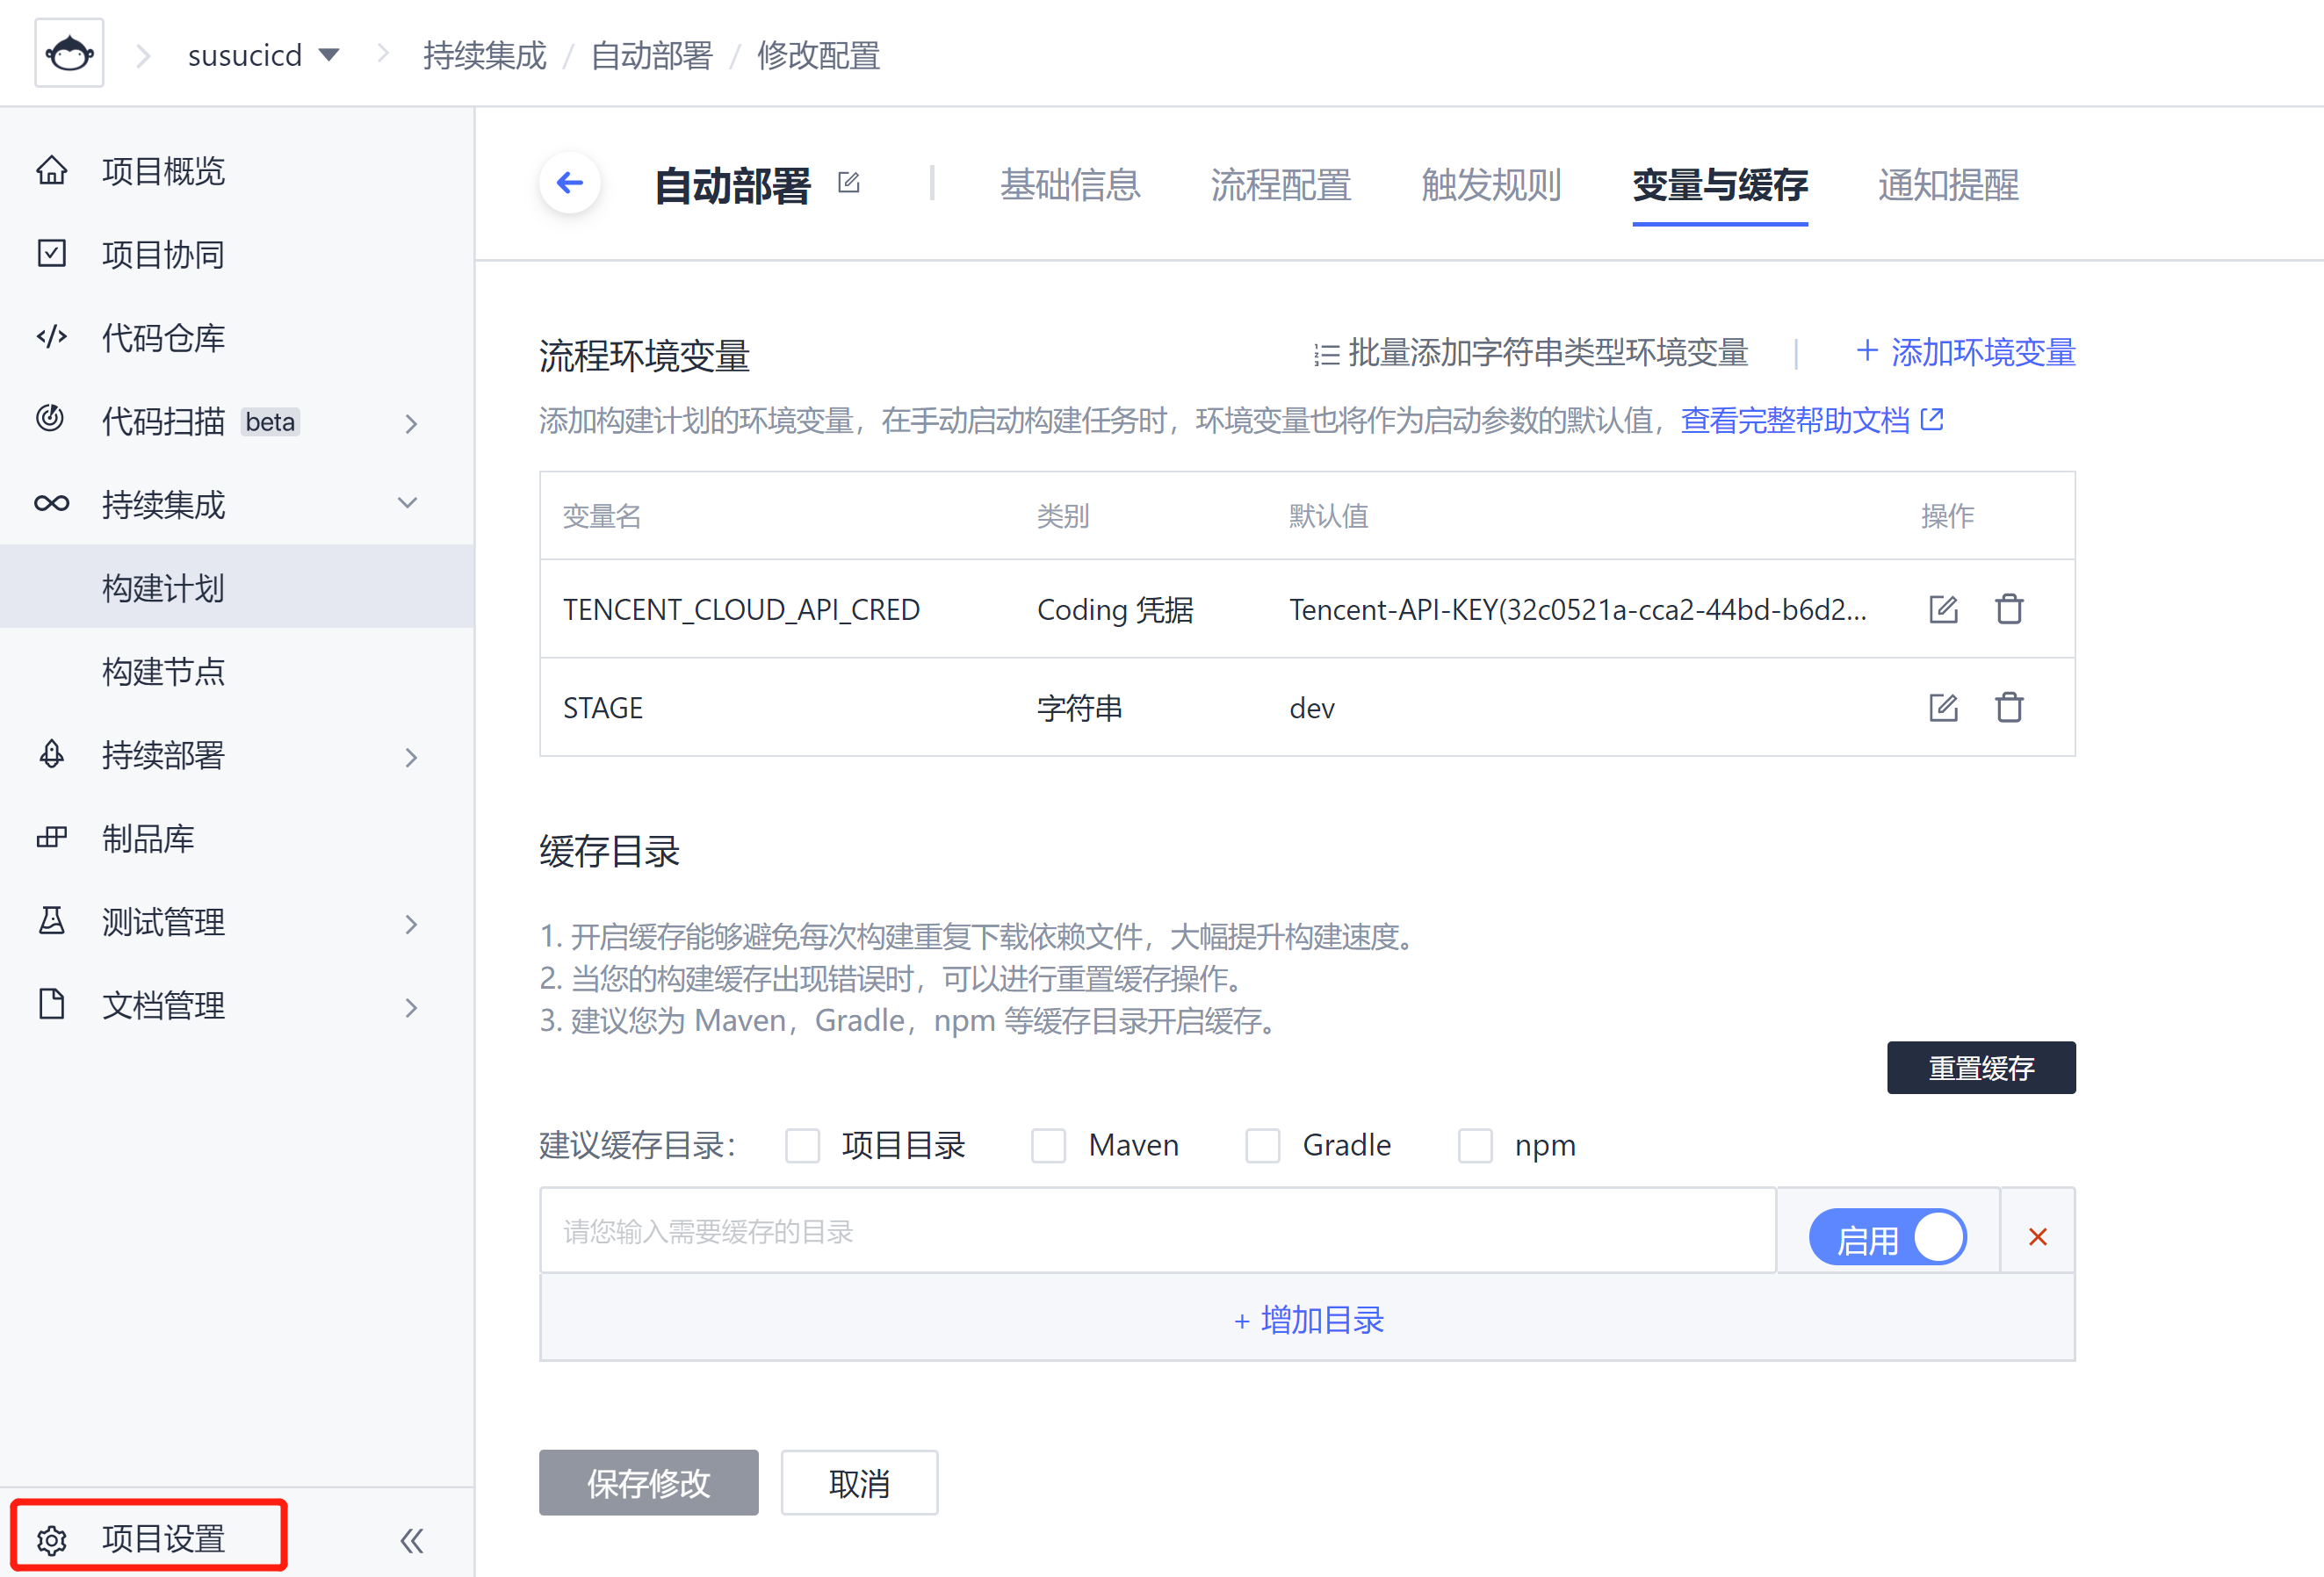The image size is (2324, 1577).
Task: Remove the cache directory with the red X
Action: click(x=2037, y=1237)
